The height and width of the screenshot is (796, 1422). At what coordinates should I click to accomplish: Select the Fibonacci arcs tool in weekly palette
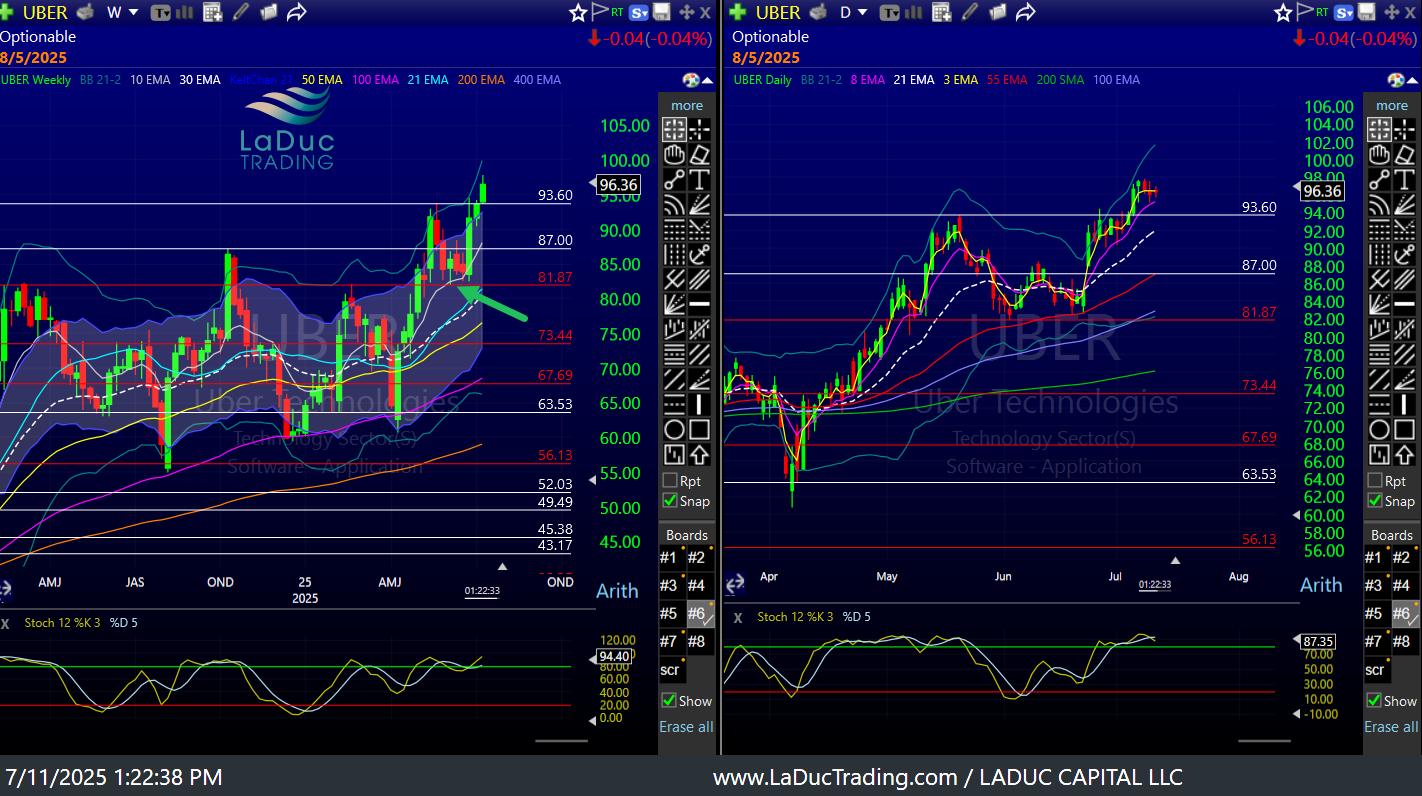(x=674, y=204)
